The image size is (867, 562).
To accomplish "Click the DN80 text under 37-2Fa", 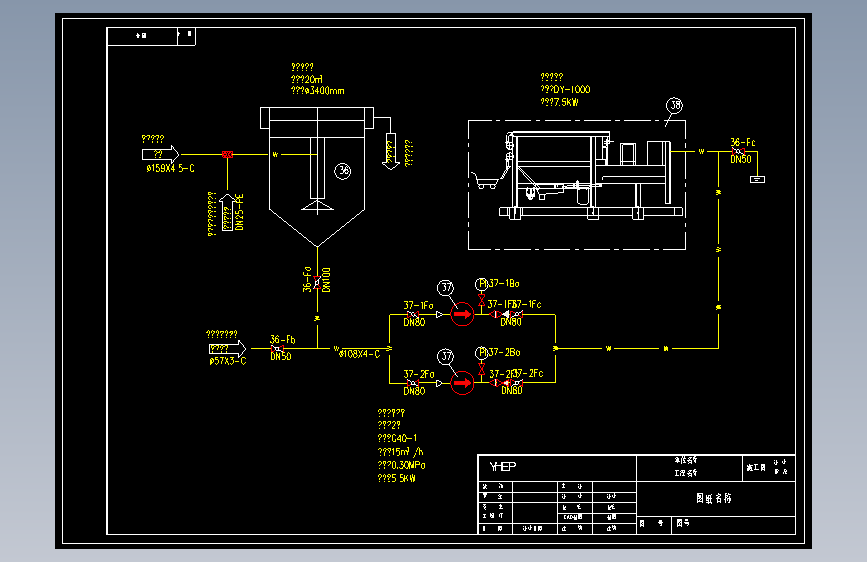I will coord(414,391).
